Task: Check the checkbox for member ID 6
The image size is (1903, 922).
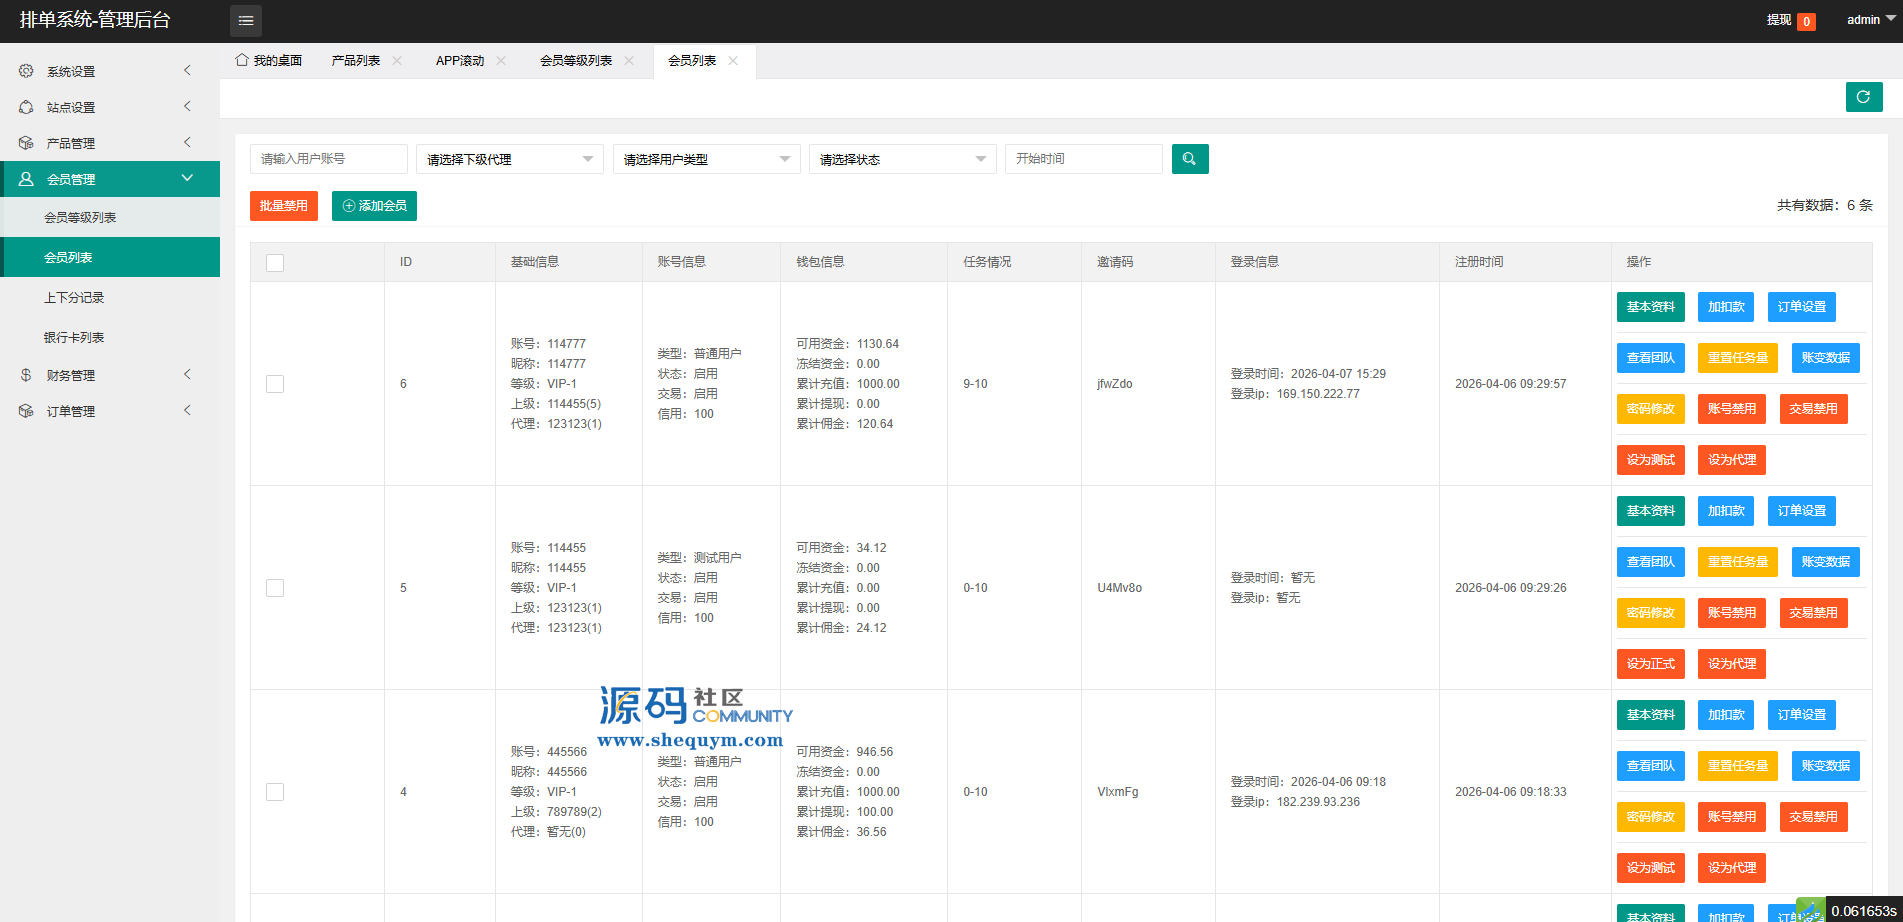Action: (x=275, y=384)
